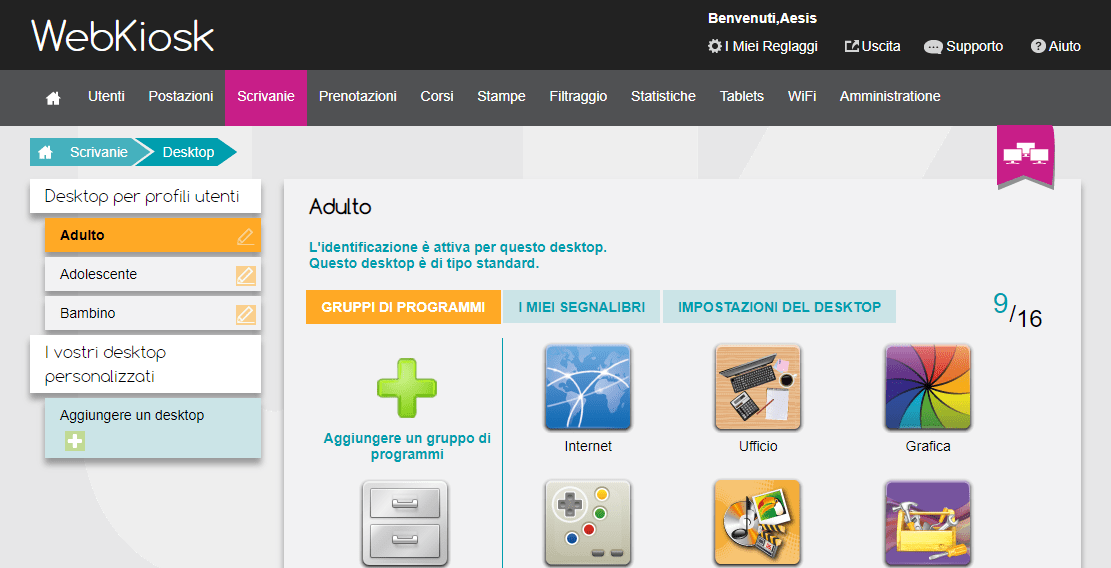Click the I Miei Reglaggi link
The height and width of the screenshot is (568, 1111).
(771, 47)
